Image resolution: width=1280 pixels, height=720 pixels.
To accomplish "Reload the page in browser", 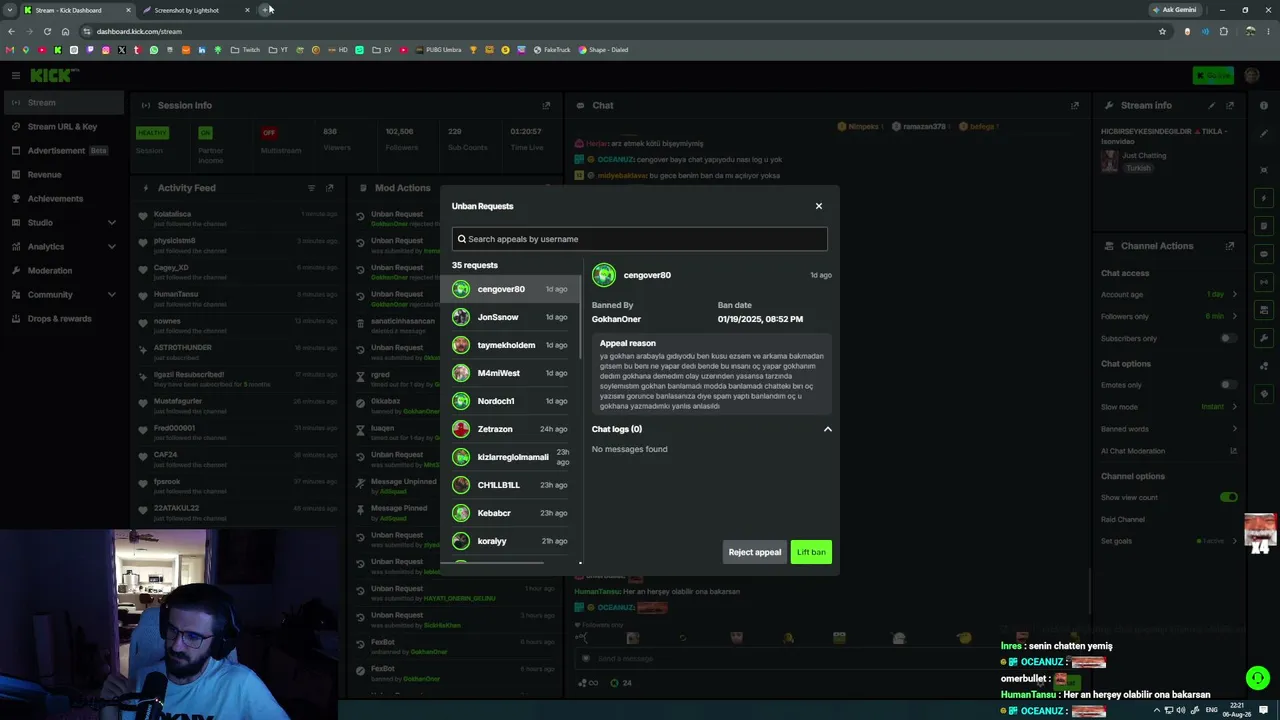I will coord(47,31).
